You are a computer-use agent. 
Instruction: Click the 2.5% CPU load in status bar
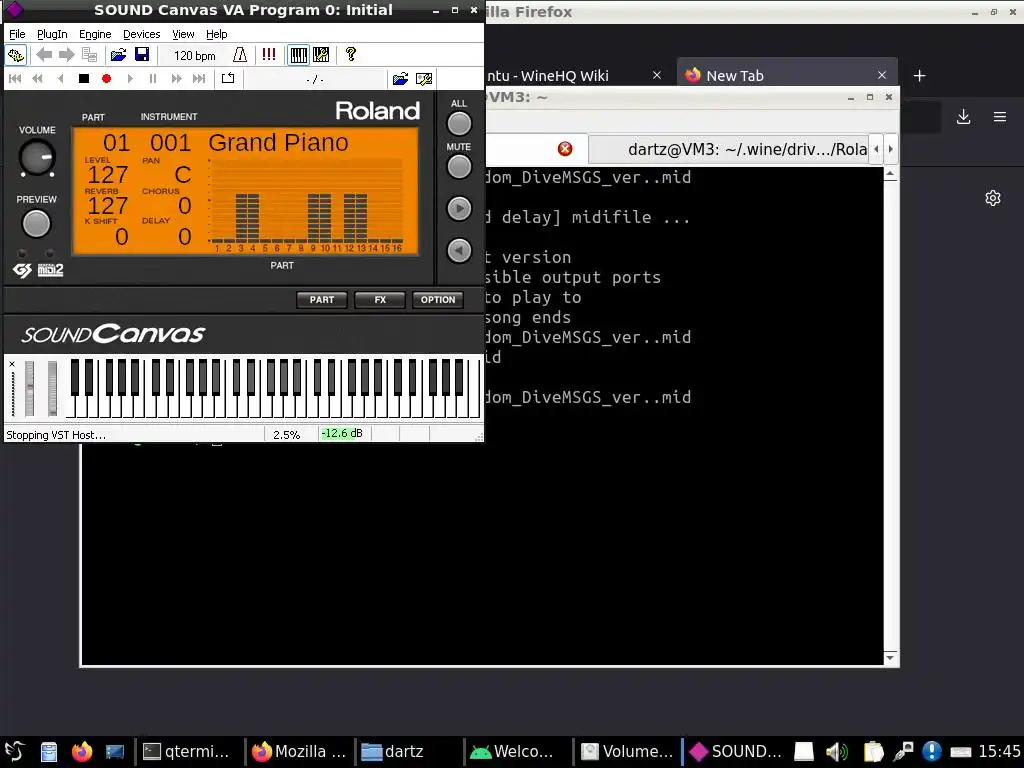(287, 434)
